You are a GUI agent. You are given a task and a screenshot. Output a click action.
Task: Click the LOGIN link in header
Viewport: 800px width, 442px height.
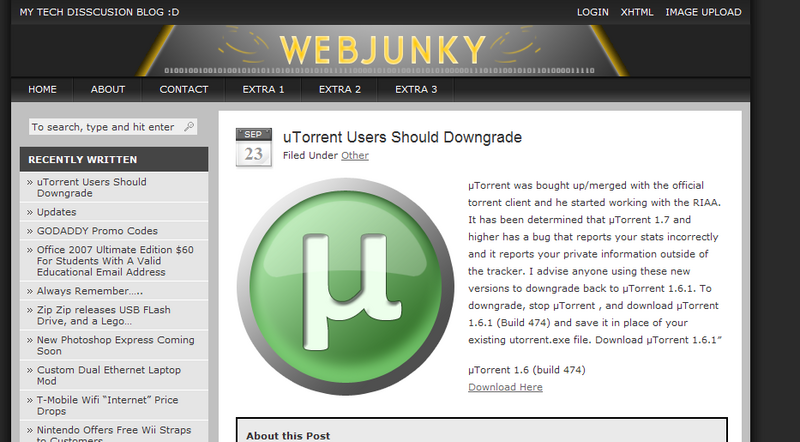pos(592,12)
